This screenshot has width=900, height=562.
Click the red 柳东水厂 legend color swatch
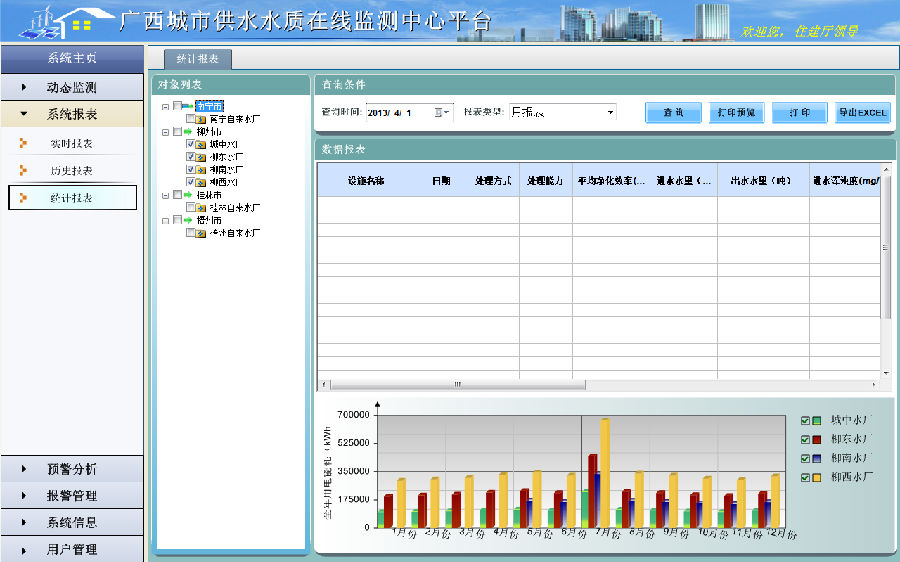tap(817, 440)
